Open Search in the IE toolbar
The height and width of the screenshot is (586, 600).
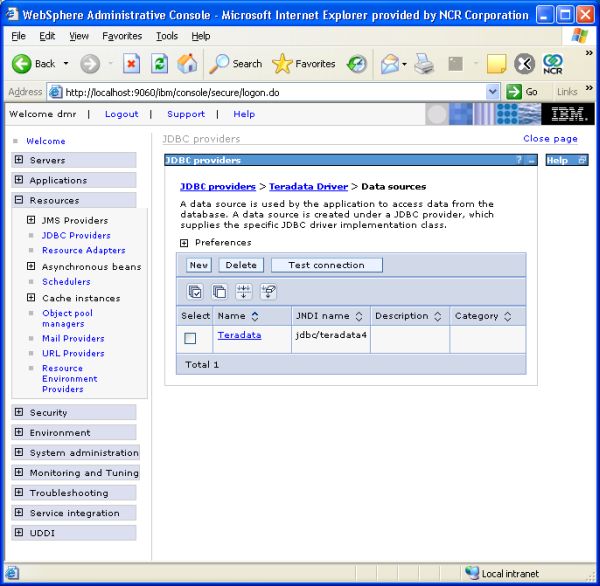click(235, 64)
